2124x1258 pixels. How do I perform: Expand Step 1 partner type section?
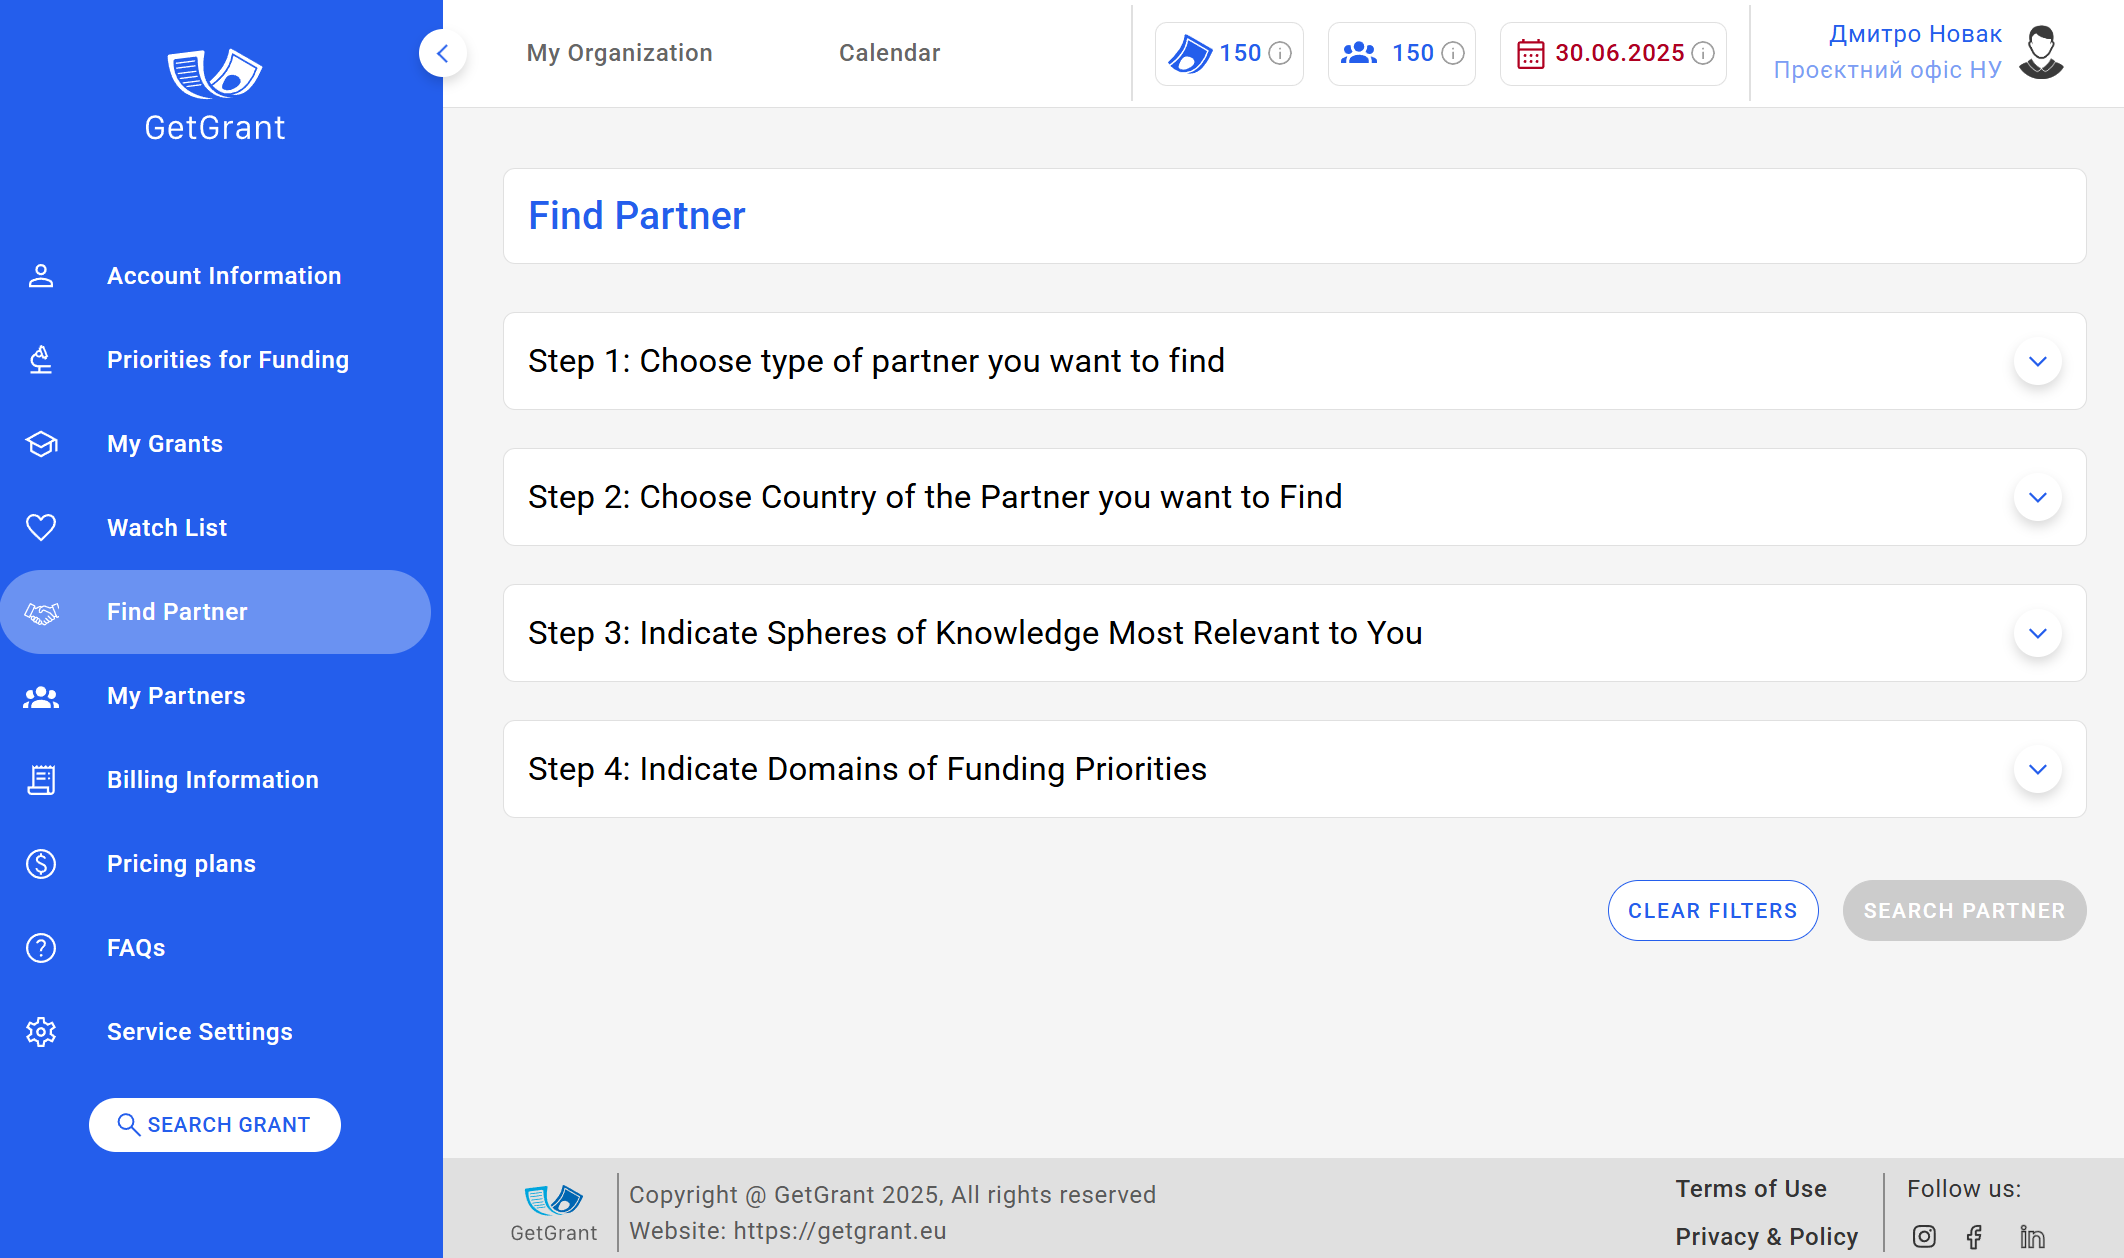coord(2037,361)
